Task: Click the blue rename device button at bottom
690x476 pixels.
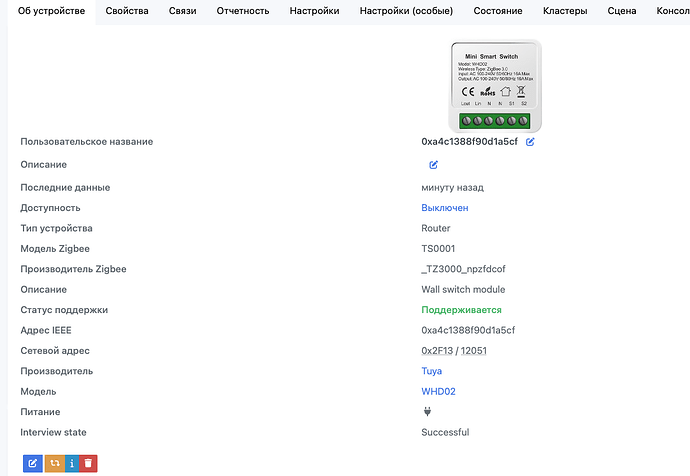Action: pos(32,463)
